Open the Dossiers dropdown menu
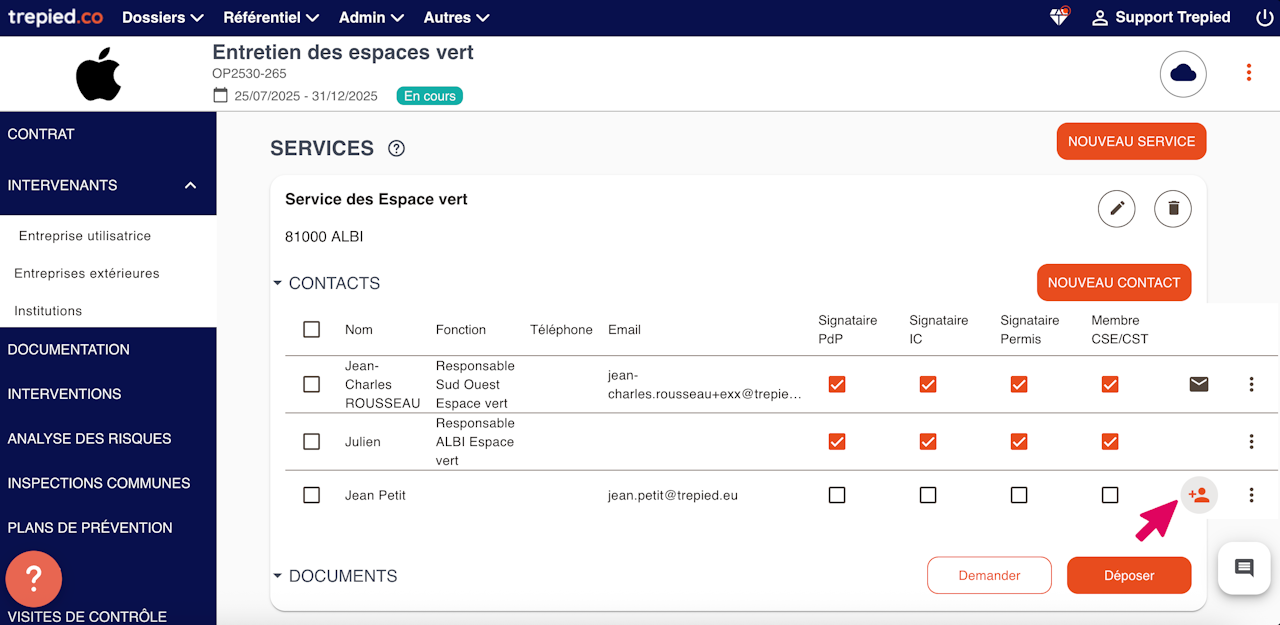 click(x=163, y=17)
